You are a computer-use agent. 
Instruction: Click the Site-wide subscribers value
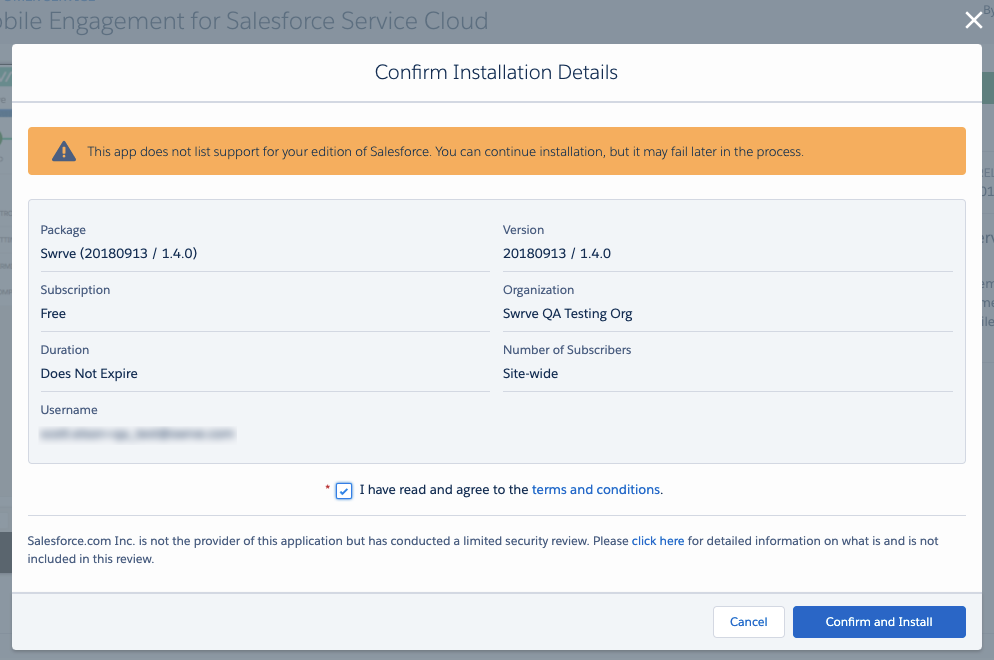click(x=530, y=373)
